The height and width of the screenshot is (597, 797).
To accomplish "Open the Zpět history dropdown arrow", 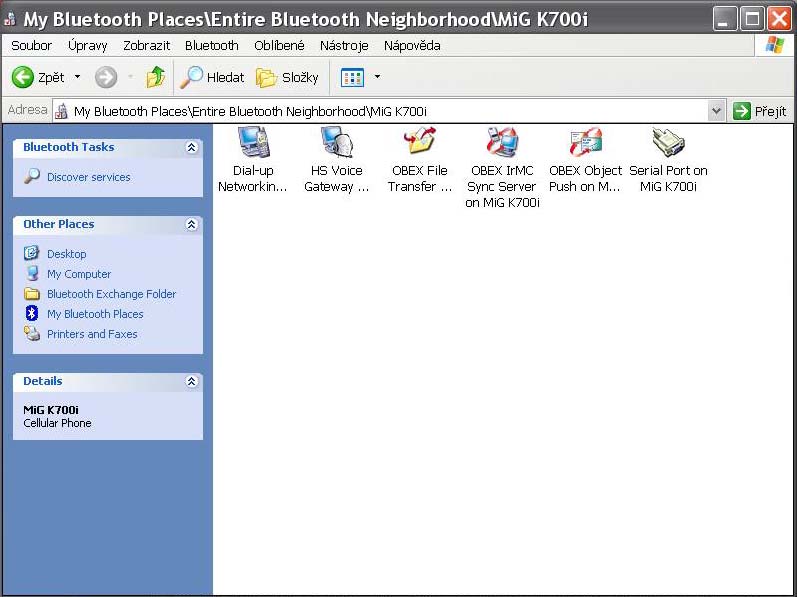I will tap(77, 77).
